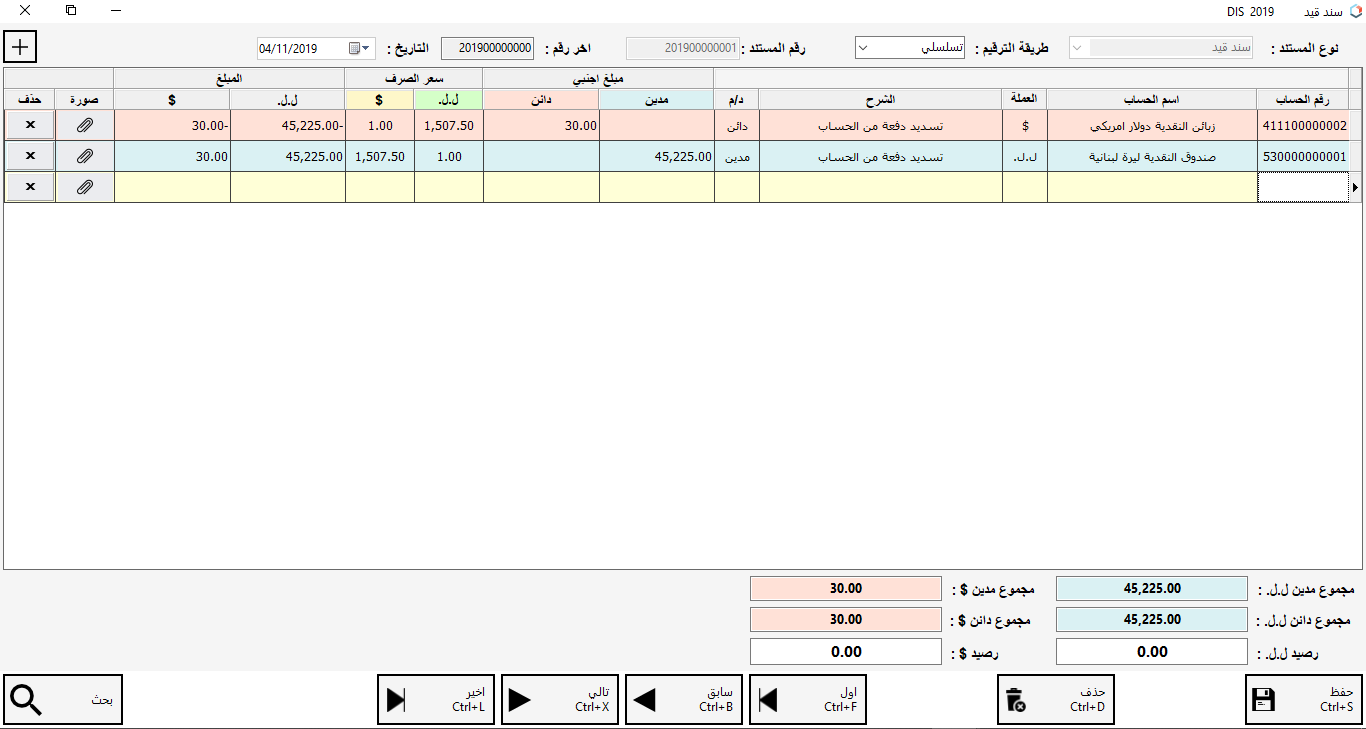Go to the next record (تالي)
This screenshot has width=1366, height=729.
560,700
